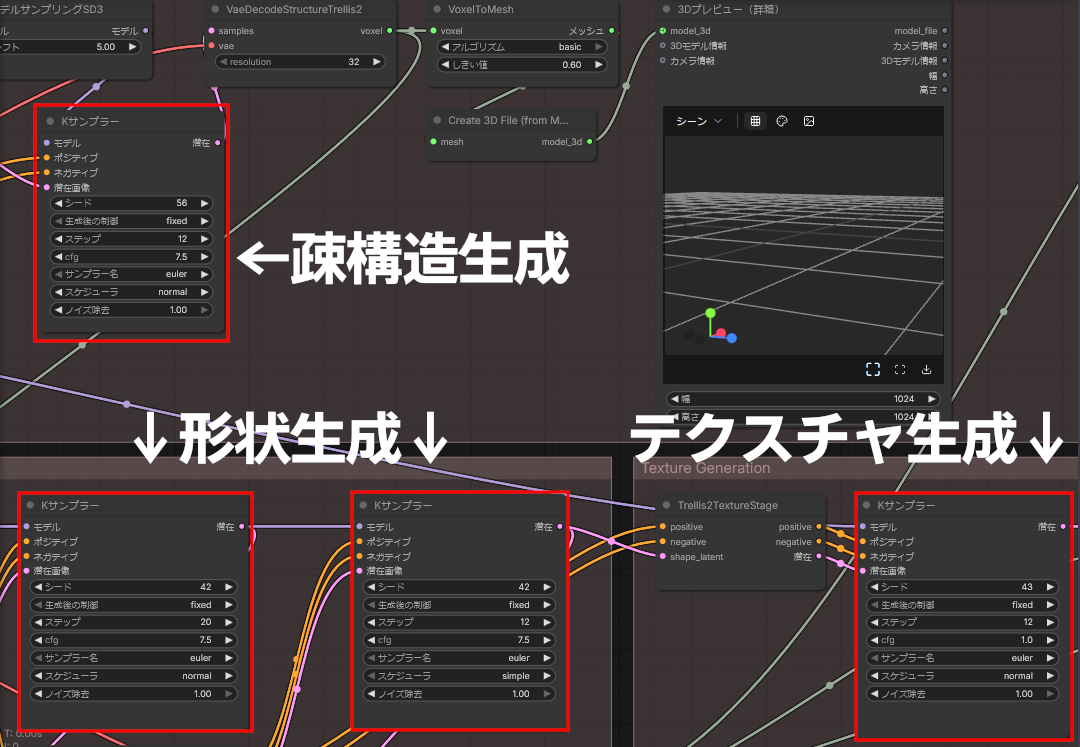Click the positive output port on Trellis2TextureStage
The width and height of the screenshot is (1080, 747).
(819, 527)
